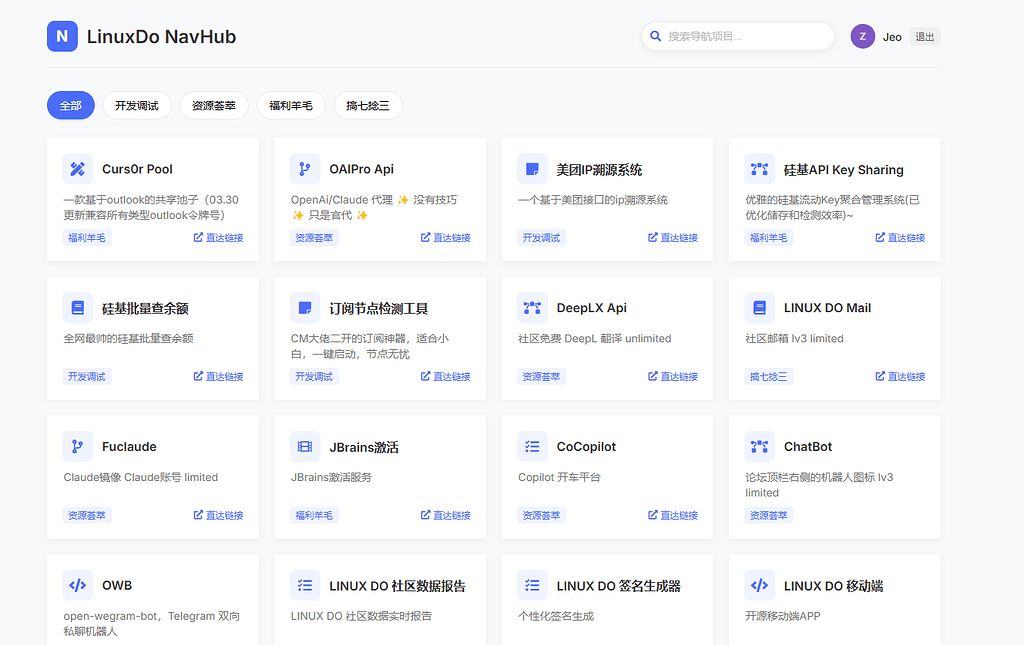This screenshot has height=645, width=1024.
Task: Click the CoCopilot list icon
Action: pos(532,447)
